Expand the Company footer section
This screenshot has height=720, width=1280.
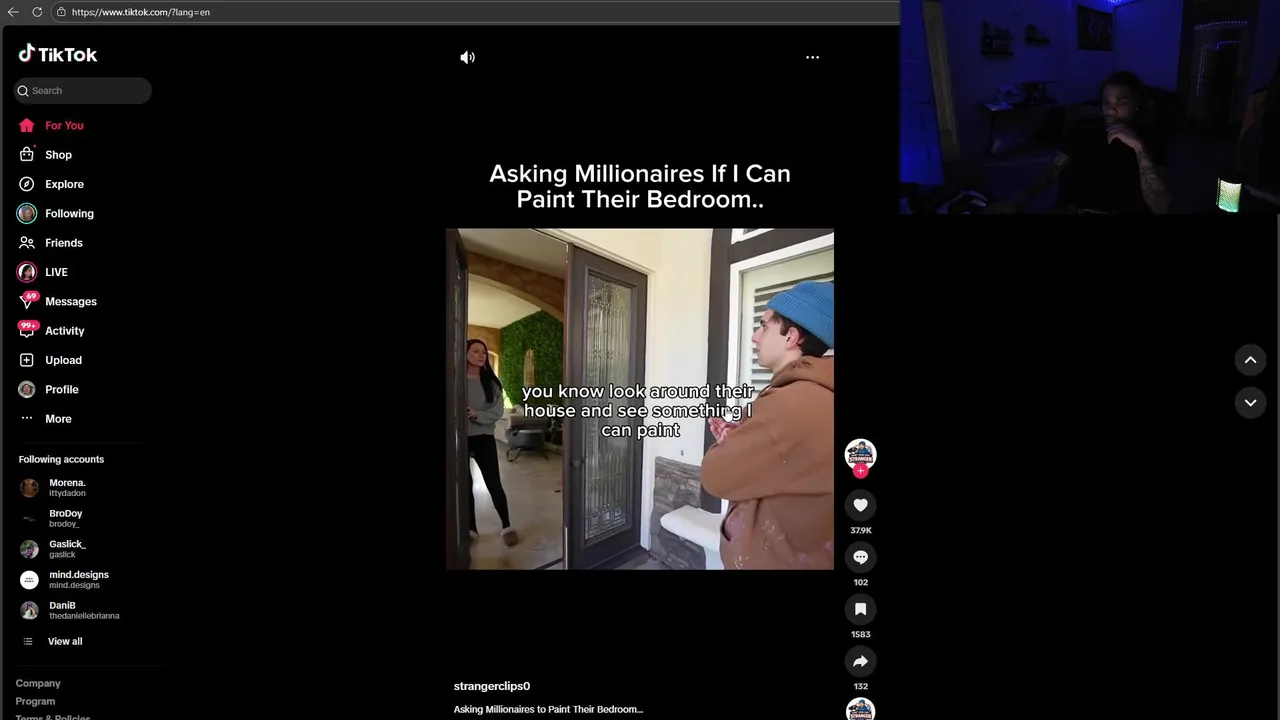(38, 683)
